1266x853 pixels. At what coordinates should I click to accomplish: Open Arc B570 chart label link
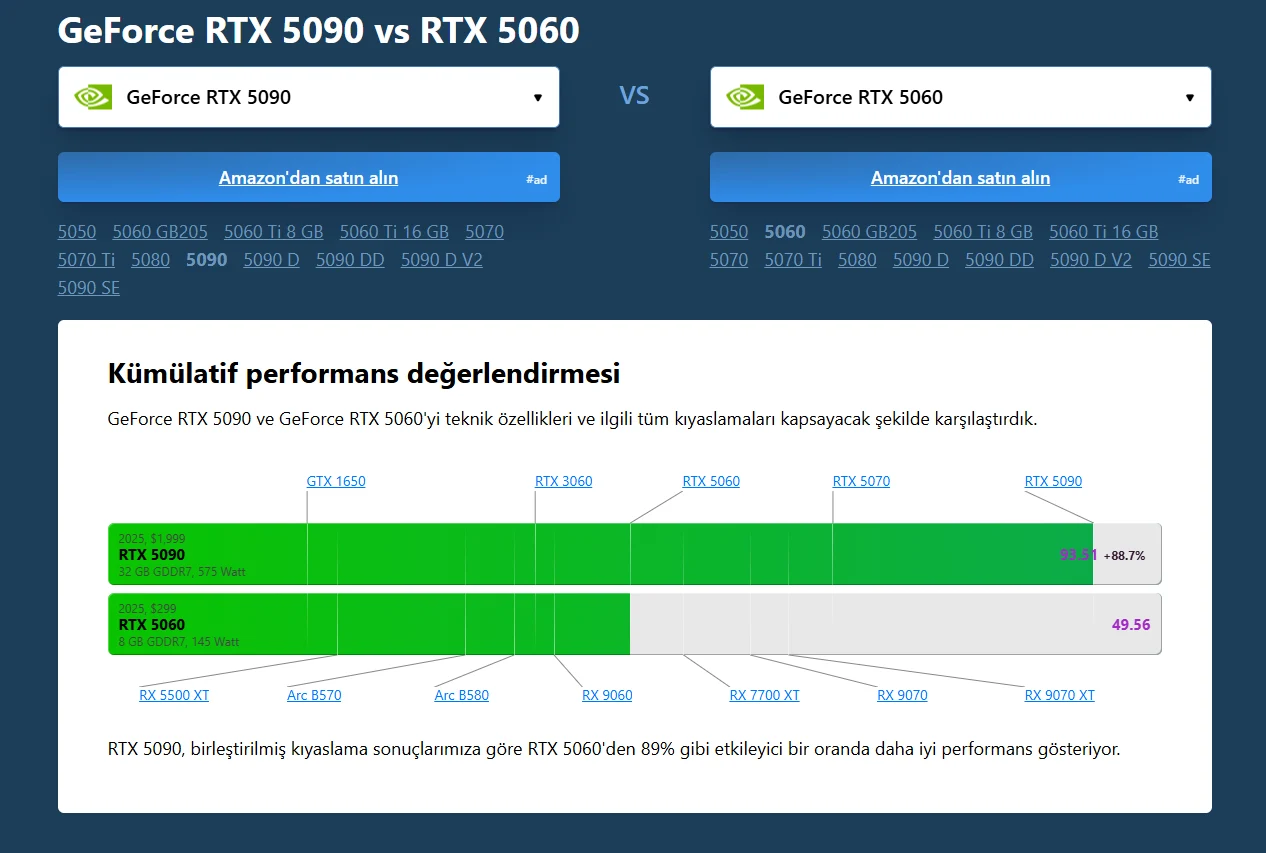click(314, 696)
